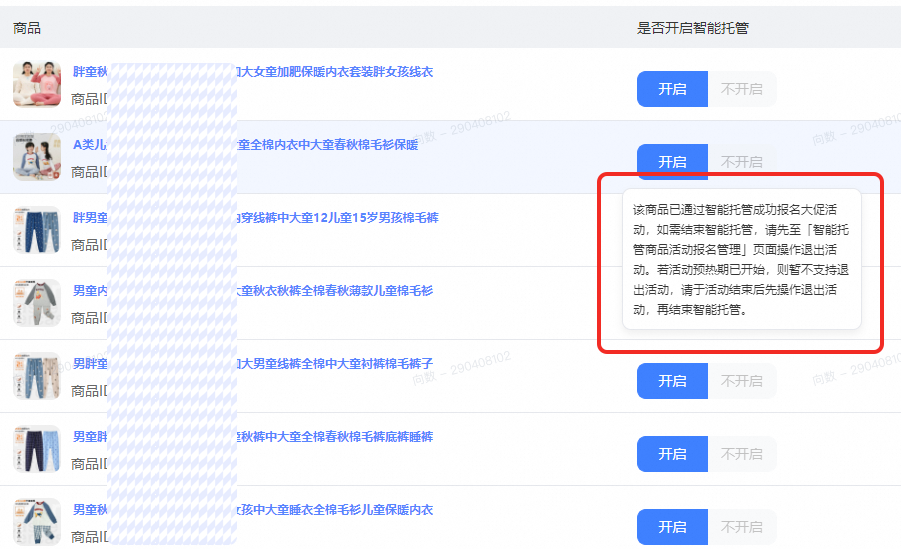The image size is (901, 549).
Task: Select 不开启 for 男童秋 睡衣全棉毛衫 row
Action: (742, 527)
